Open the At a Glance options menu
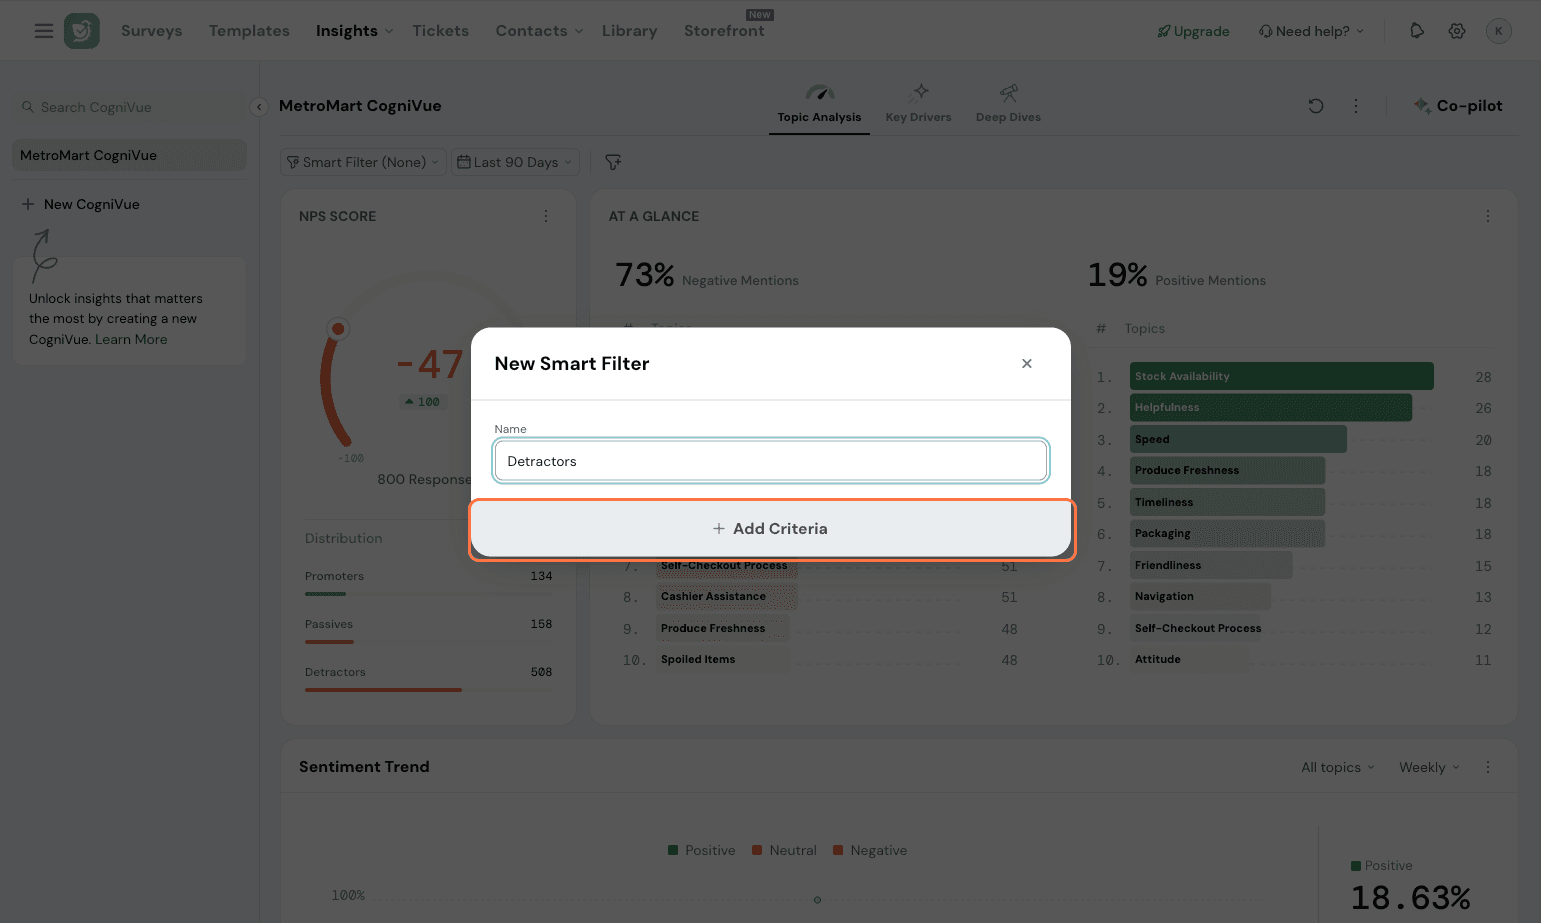The image size is (1541, 923). (x=1487, y=216)
